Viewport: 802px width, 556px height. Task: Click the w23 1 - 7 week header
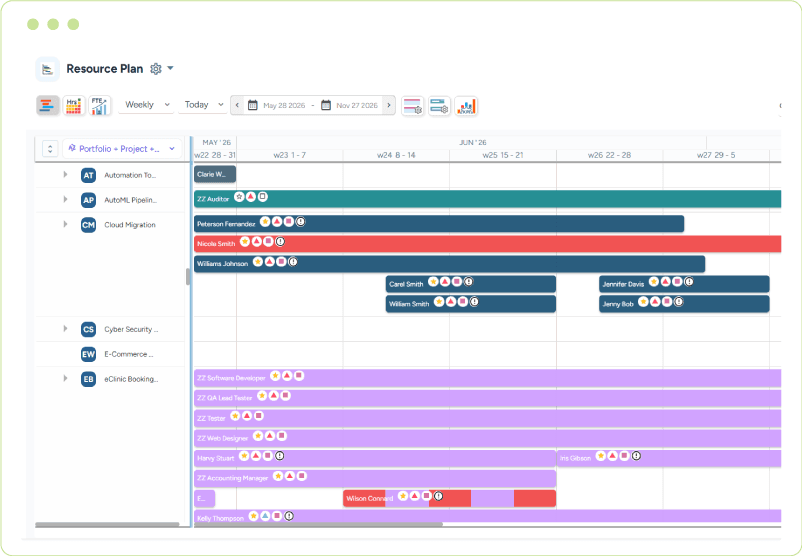pos(289,155)
